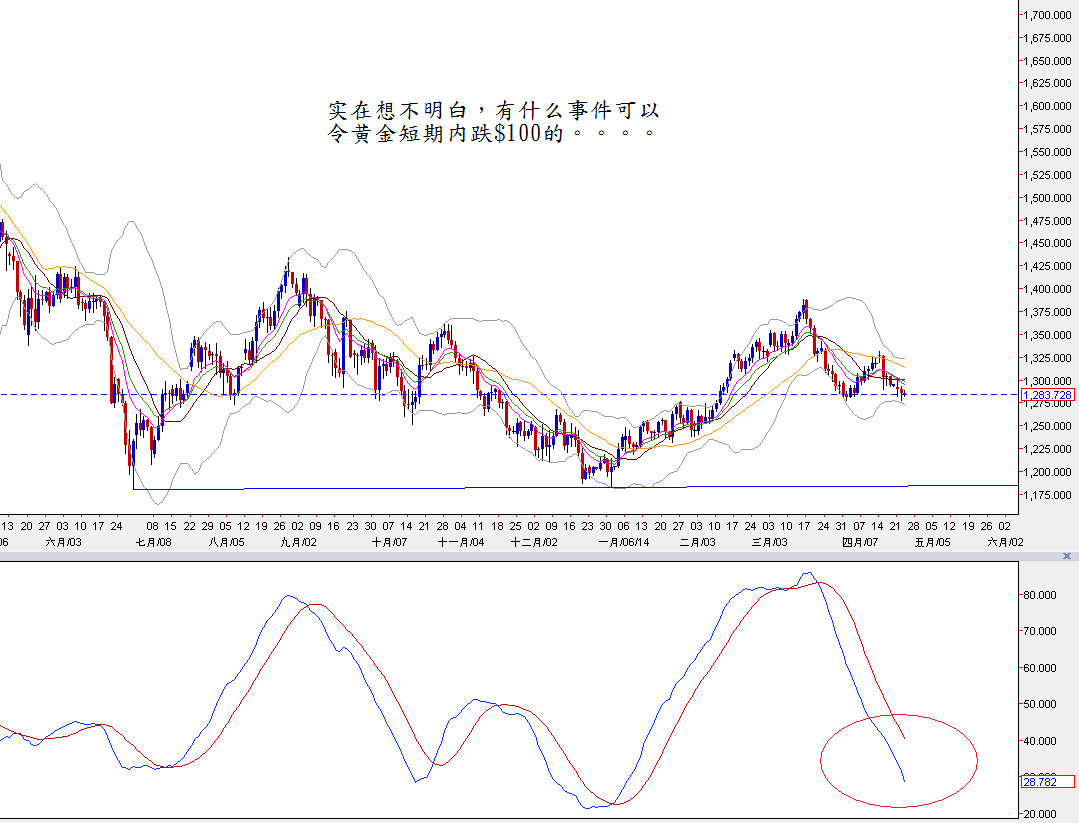Click the 八月/05 date label

(x=226, y=542)
